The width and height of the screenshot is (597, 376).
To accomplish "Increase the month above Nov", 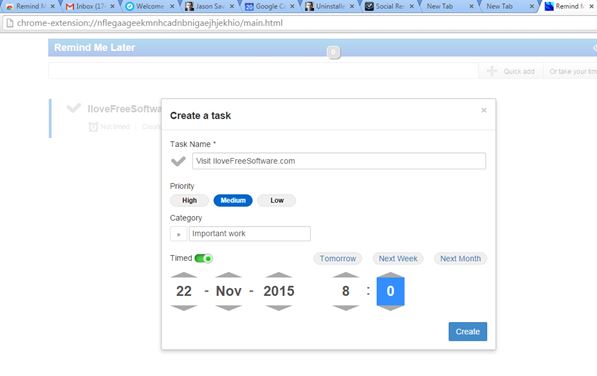I will pyautogui.click(x=228, y=275).
